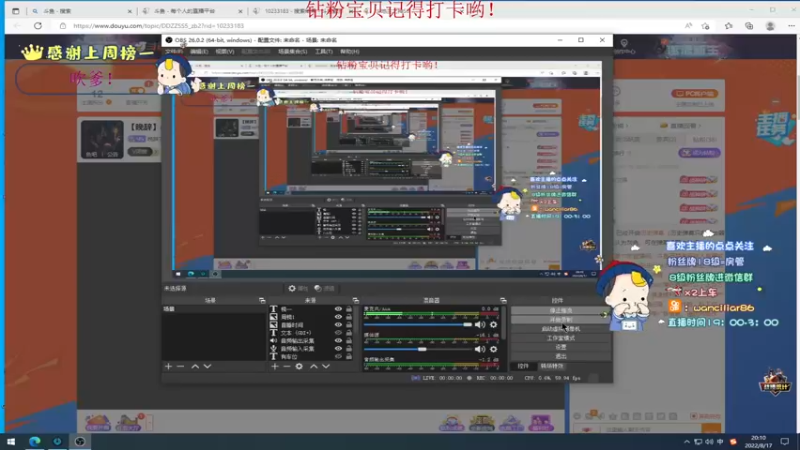Open the browser tab actions menu icon
The image size is (800, 450).
(15, 11)
